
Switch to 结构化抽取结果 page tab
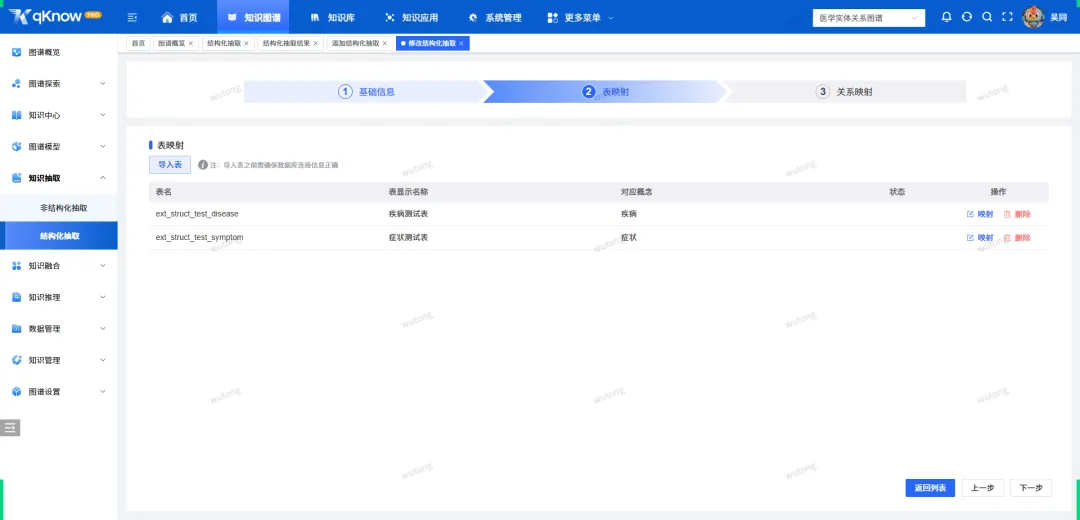[287, 43]
